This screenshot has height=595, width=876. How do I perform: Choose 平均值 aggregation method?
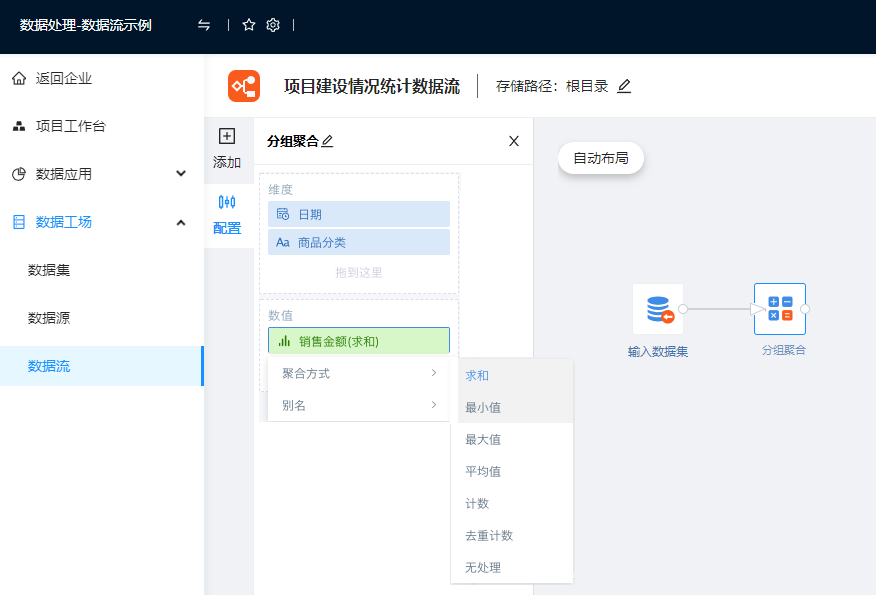tap(483, 471)
